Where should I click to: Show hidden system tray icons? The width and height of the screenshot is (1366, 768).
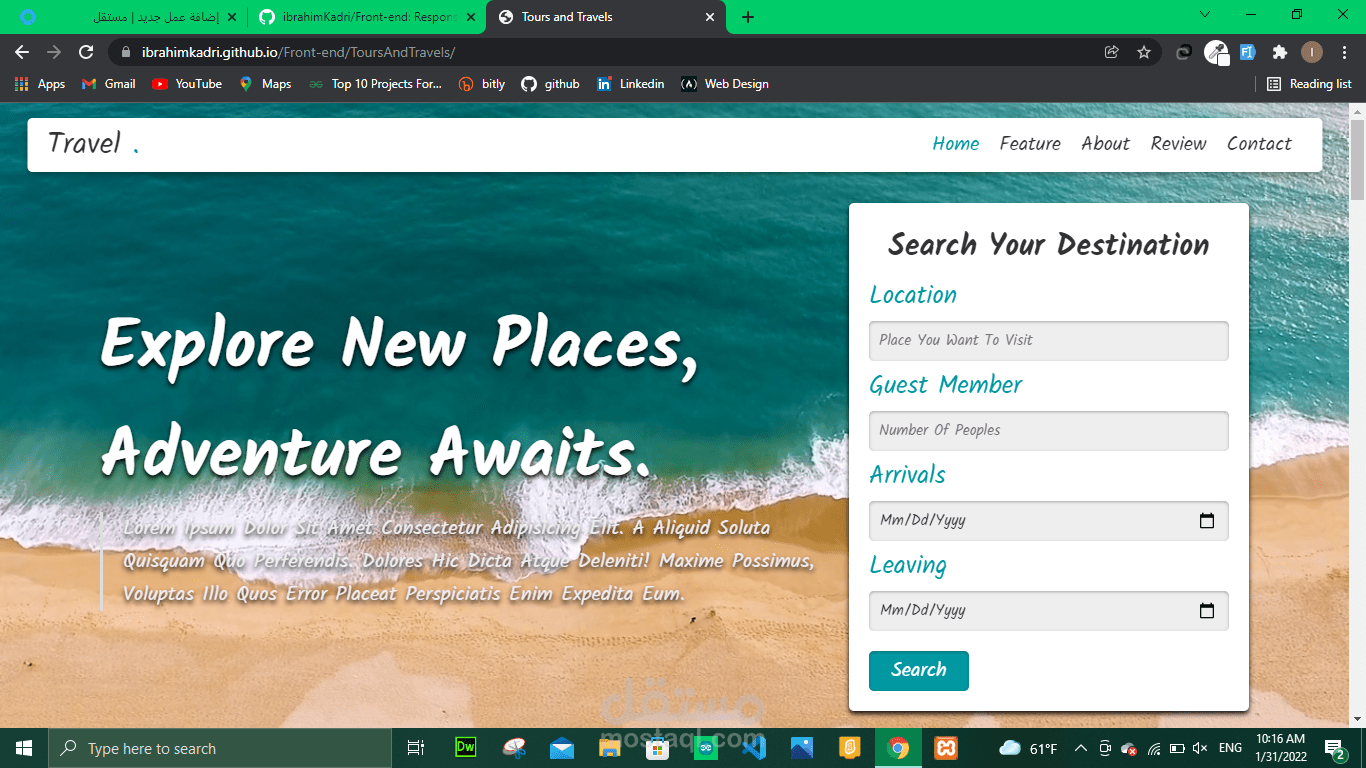1081,748
